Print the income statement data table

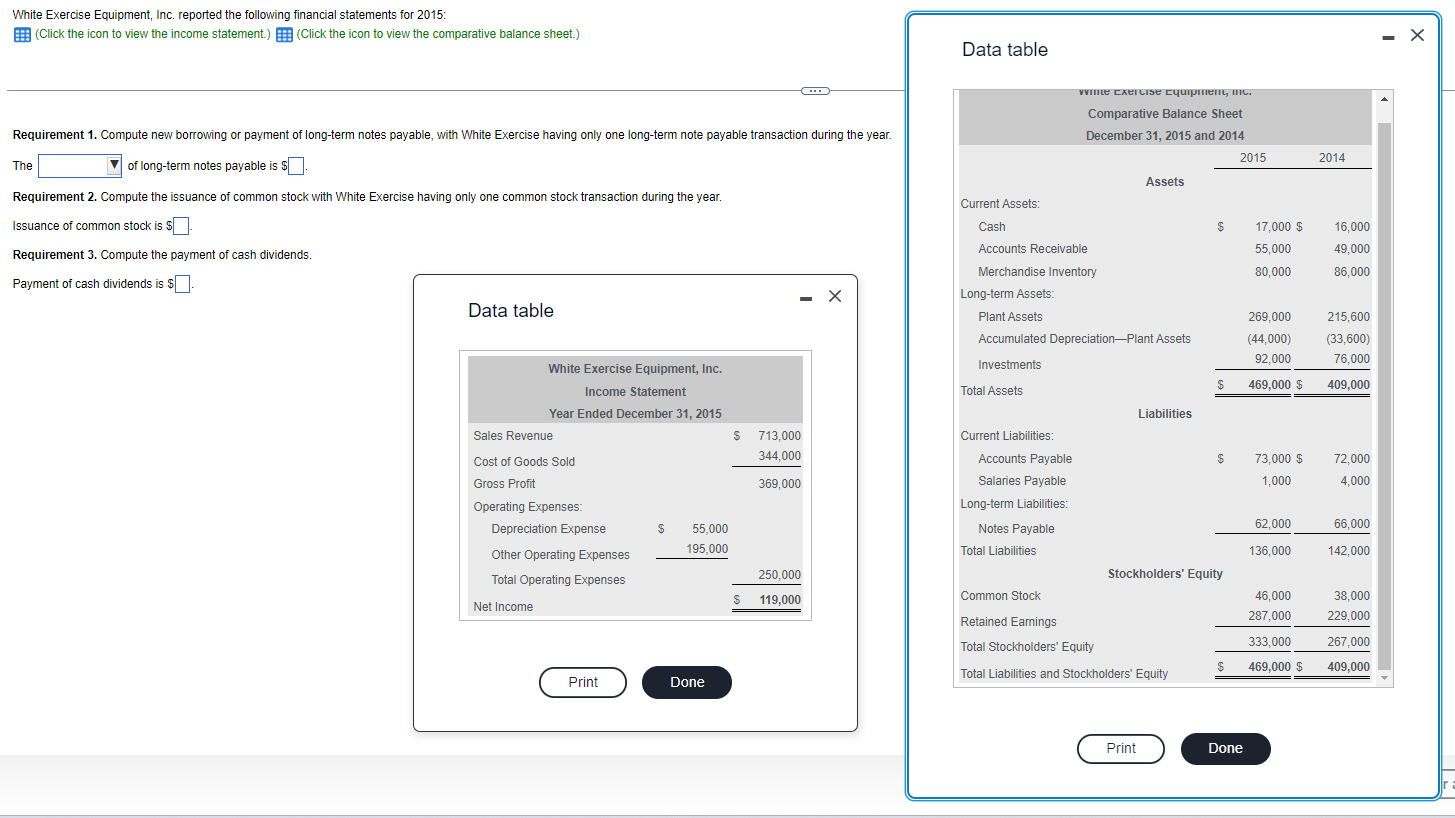pyautogui.click(x=583, y=682)
